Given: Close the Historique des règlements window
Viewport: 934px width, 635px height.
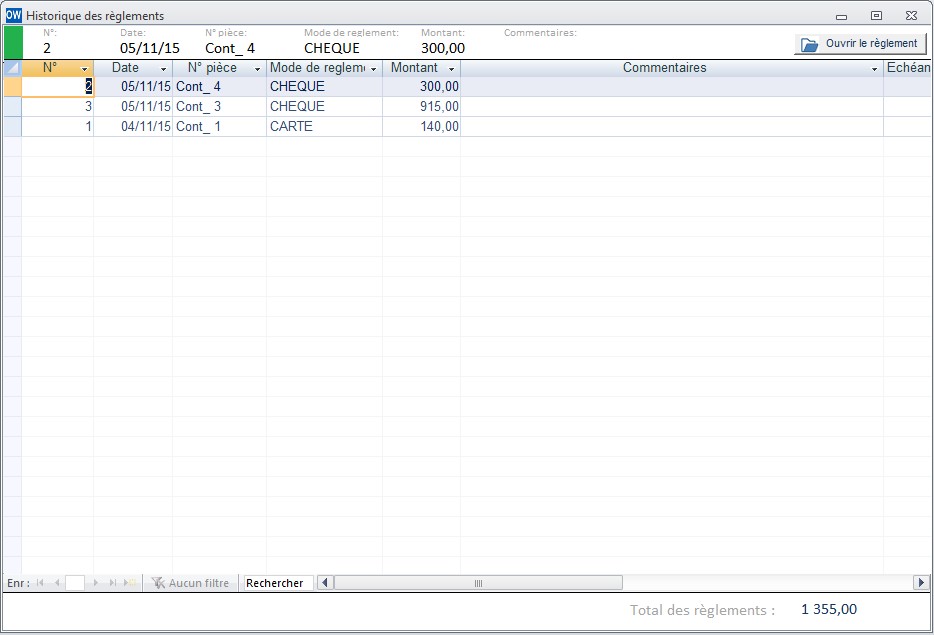Looking at the screenshot, I should click(x=911, y=15).
